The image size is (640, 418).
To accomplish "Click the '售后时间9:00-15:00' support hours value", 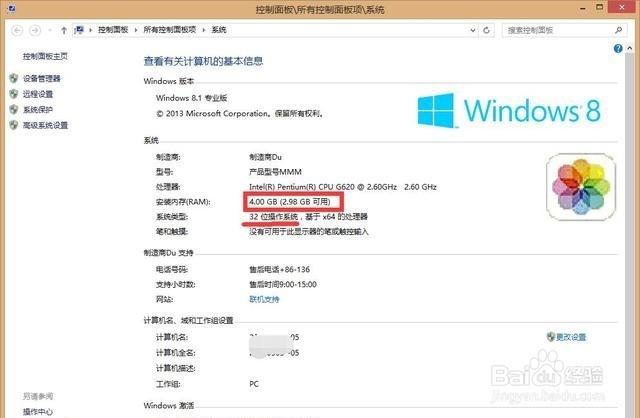I will (x=283, y=285).
